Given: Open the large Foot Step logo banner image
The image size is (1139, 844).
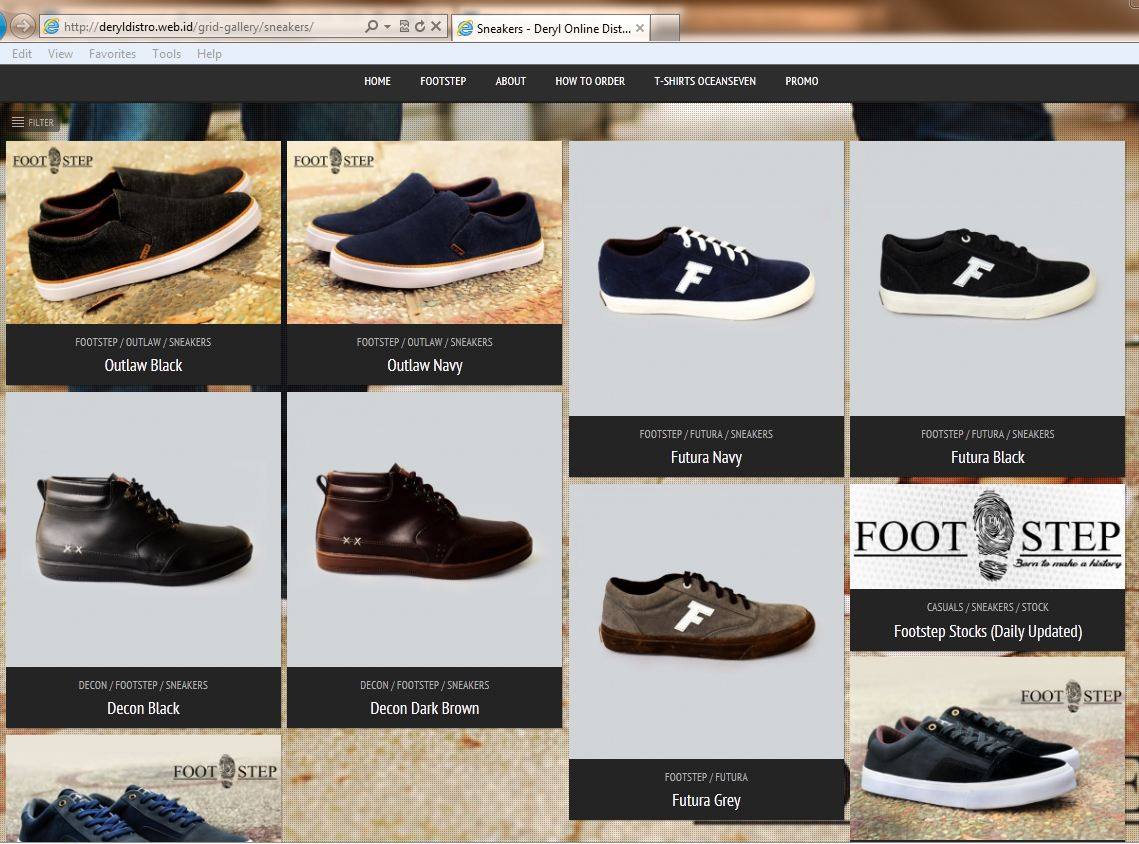Looking at the screenshot, I should (x=987, y=537).
